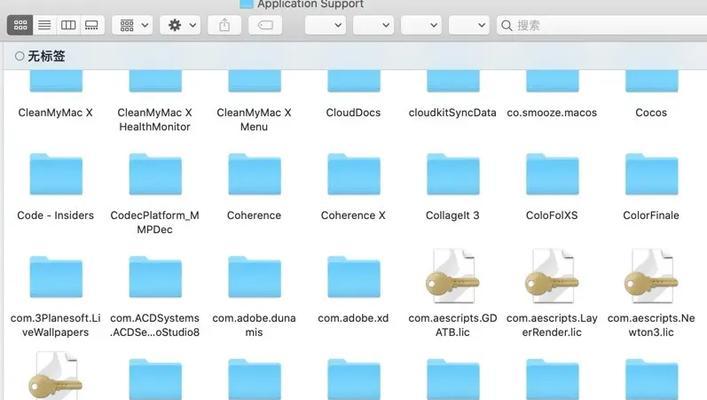
Task: Select the Coherence folder icon
Action: click(254, 174)
